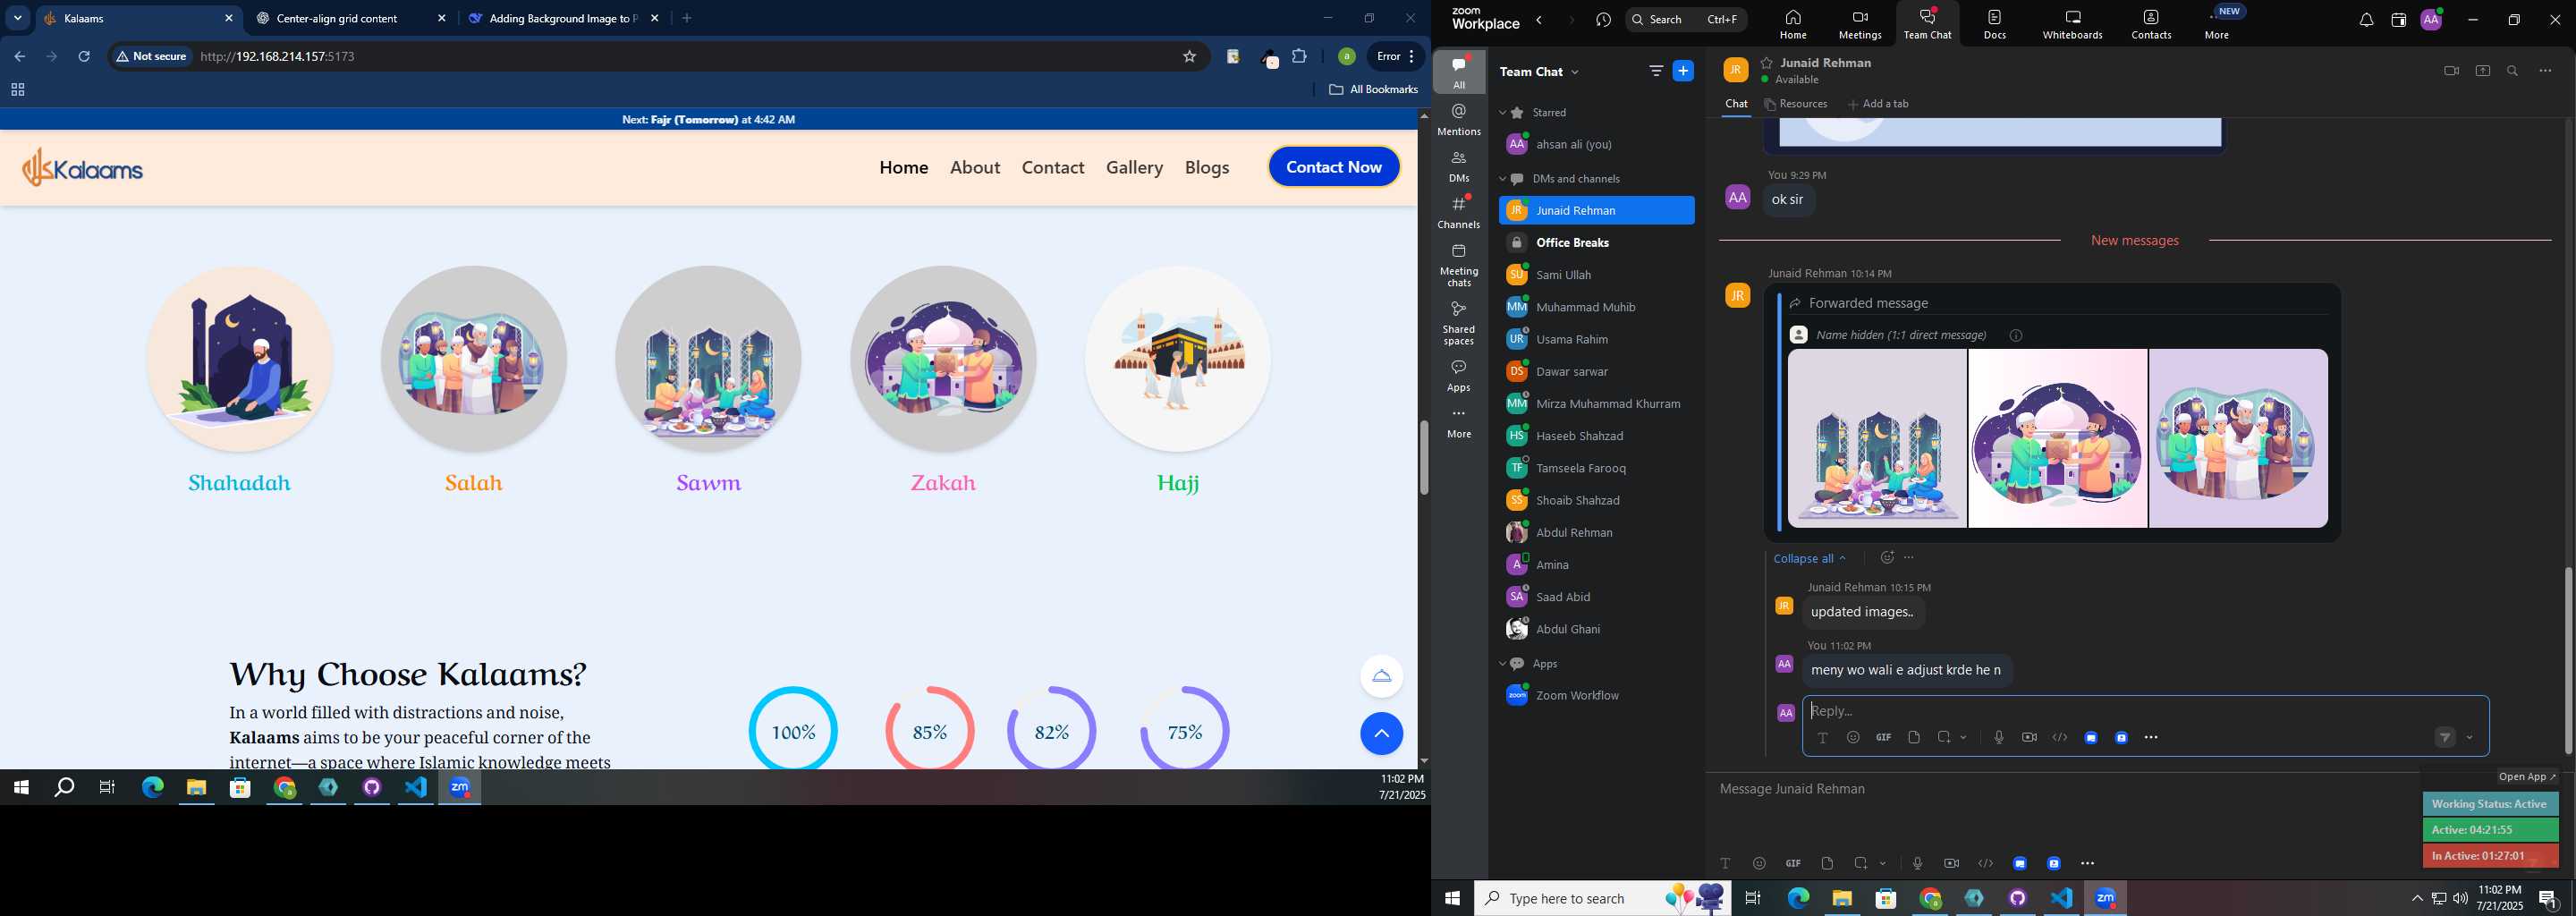Reload the Kalaams page in Chrome
This screenshot has width=2576, height=916.
(84, 57)
